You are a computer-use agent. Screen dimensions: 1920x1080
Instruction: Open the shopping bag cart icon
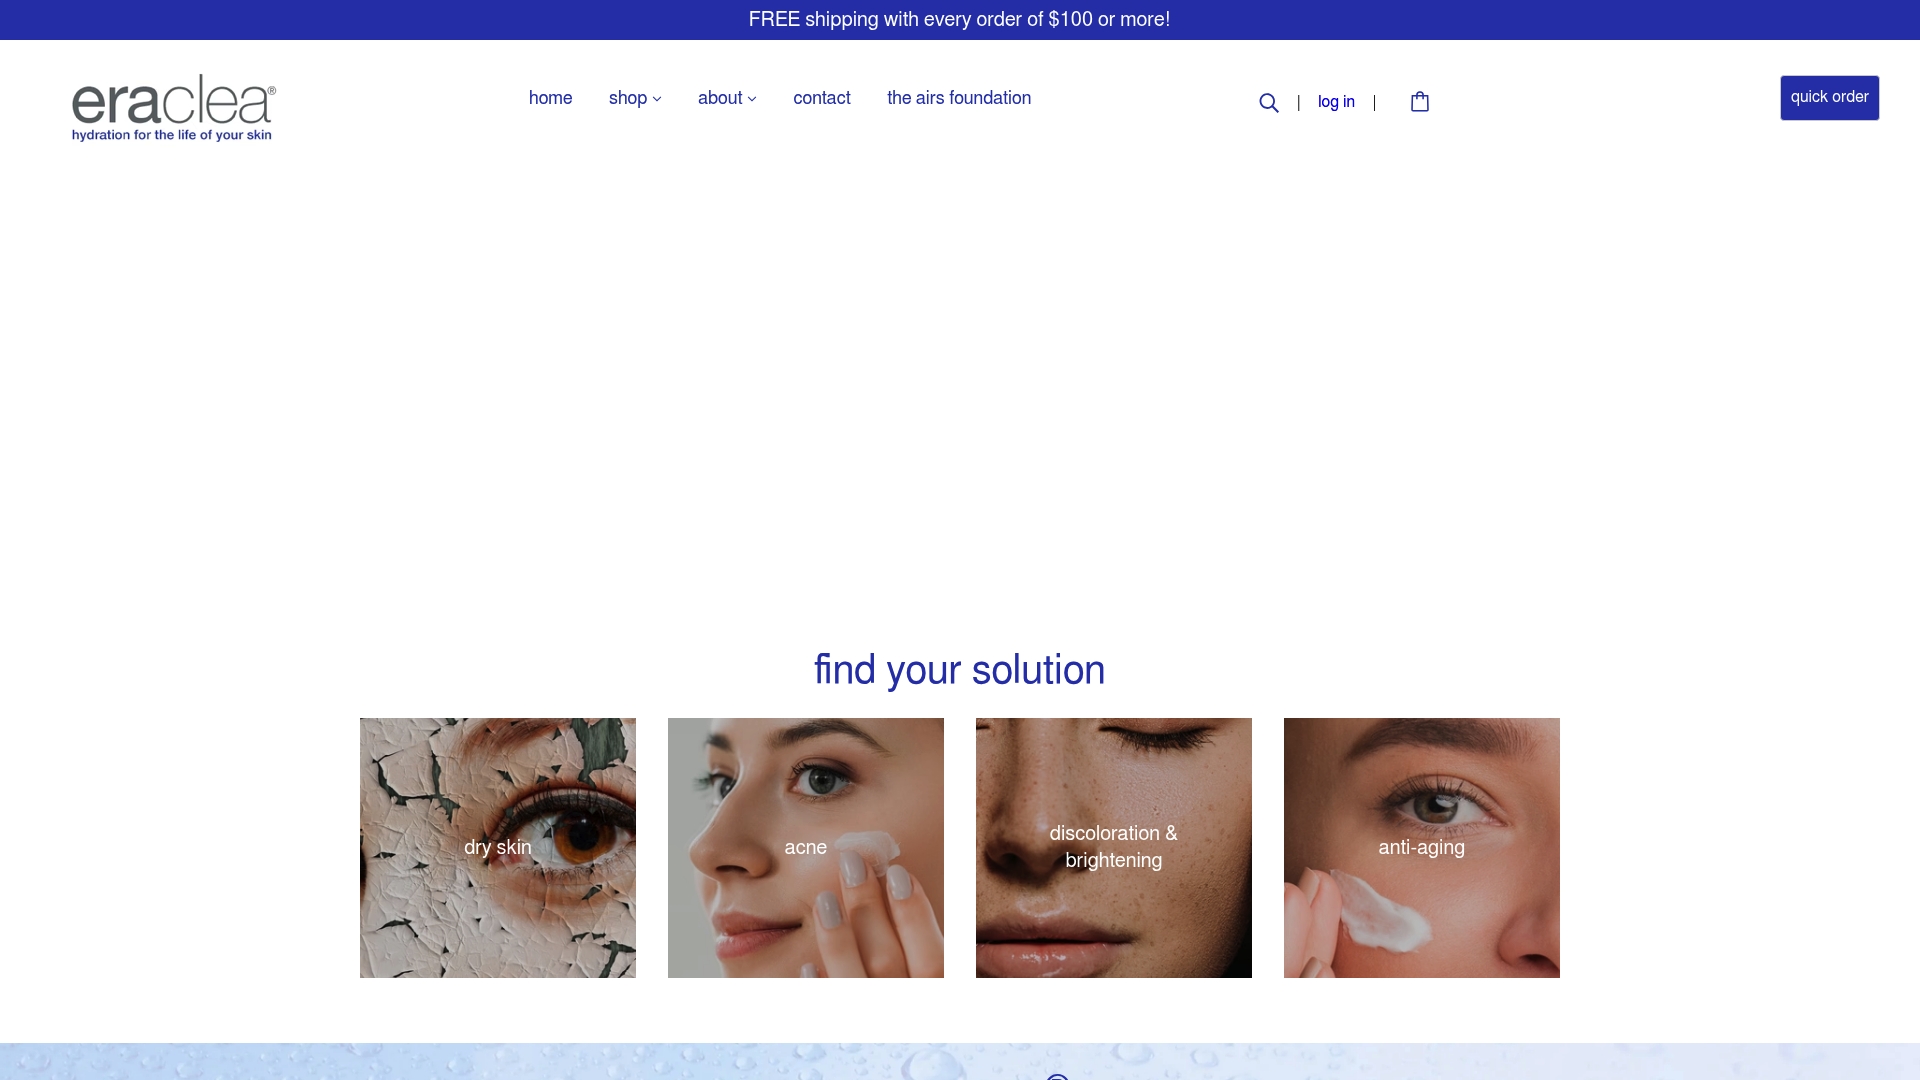click(1419, 101)
